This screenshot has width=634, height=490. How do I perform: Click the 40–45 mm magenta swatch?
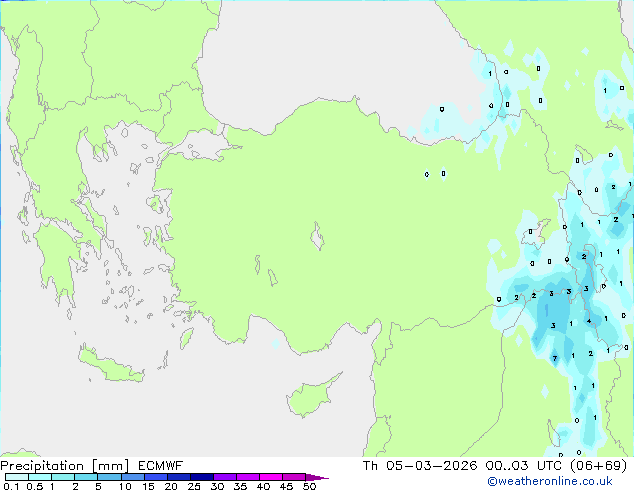(x=271, y=477)
